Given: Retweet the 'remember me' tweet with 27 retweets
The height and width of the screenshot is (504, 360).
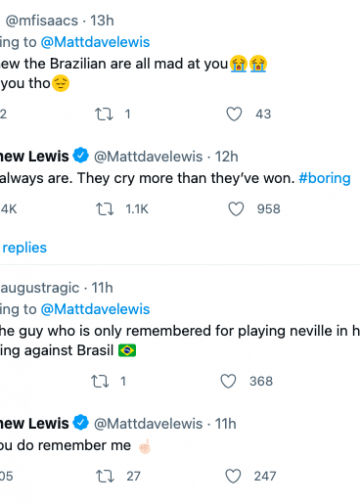Looking at the screenshot, I should [105, 476].
